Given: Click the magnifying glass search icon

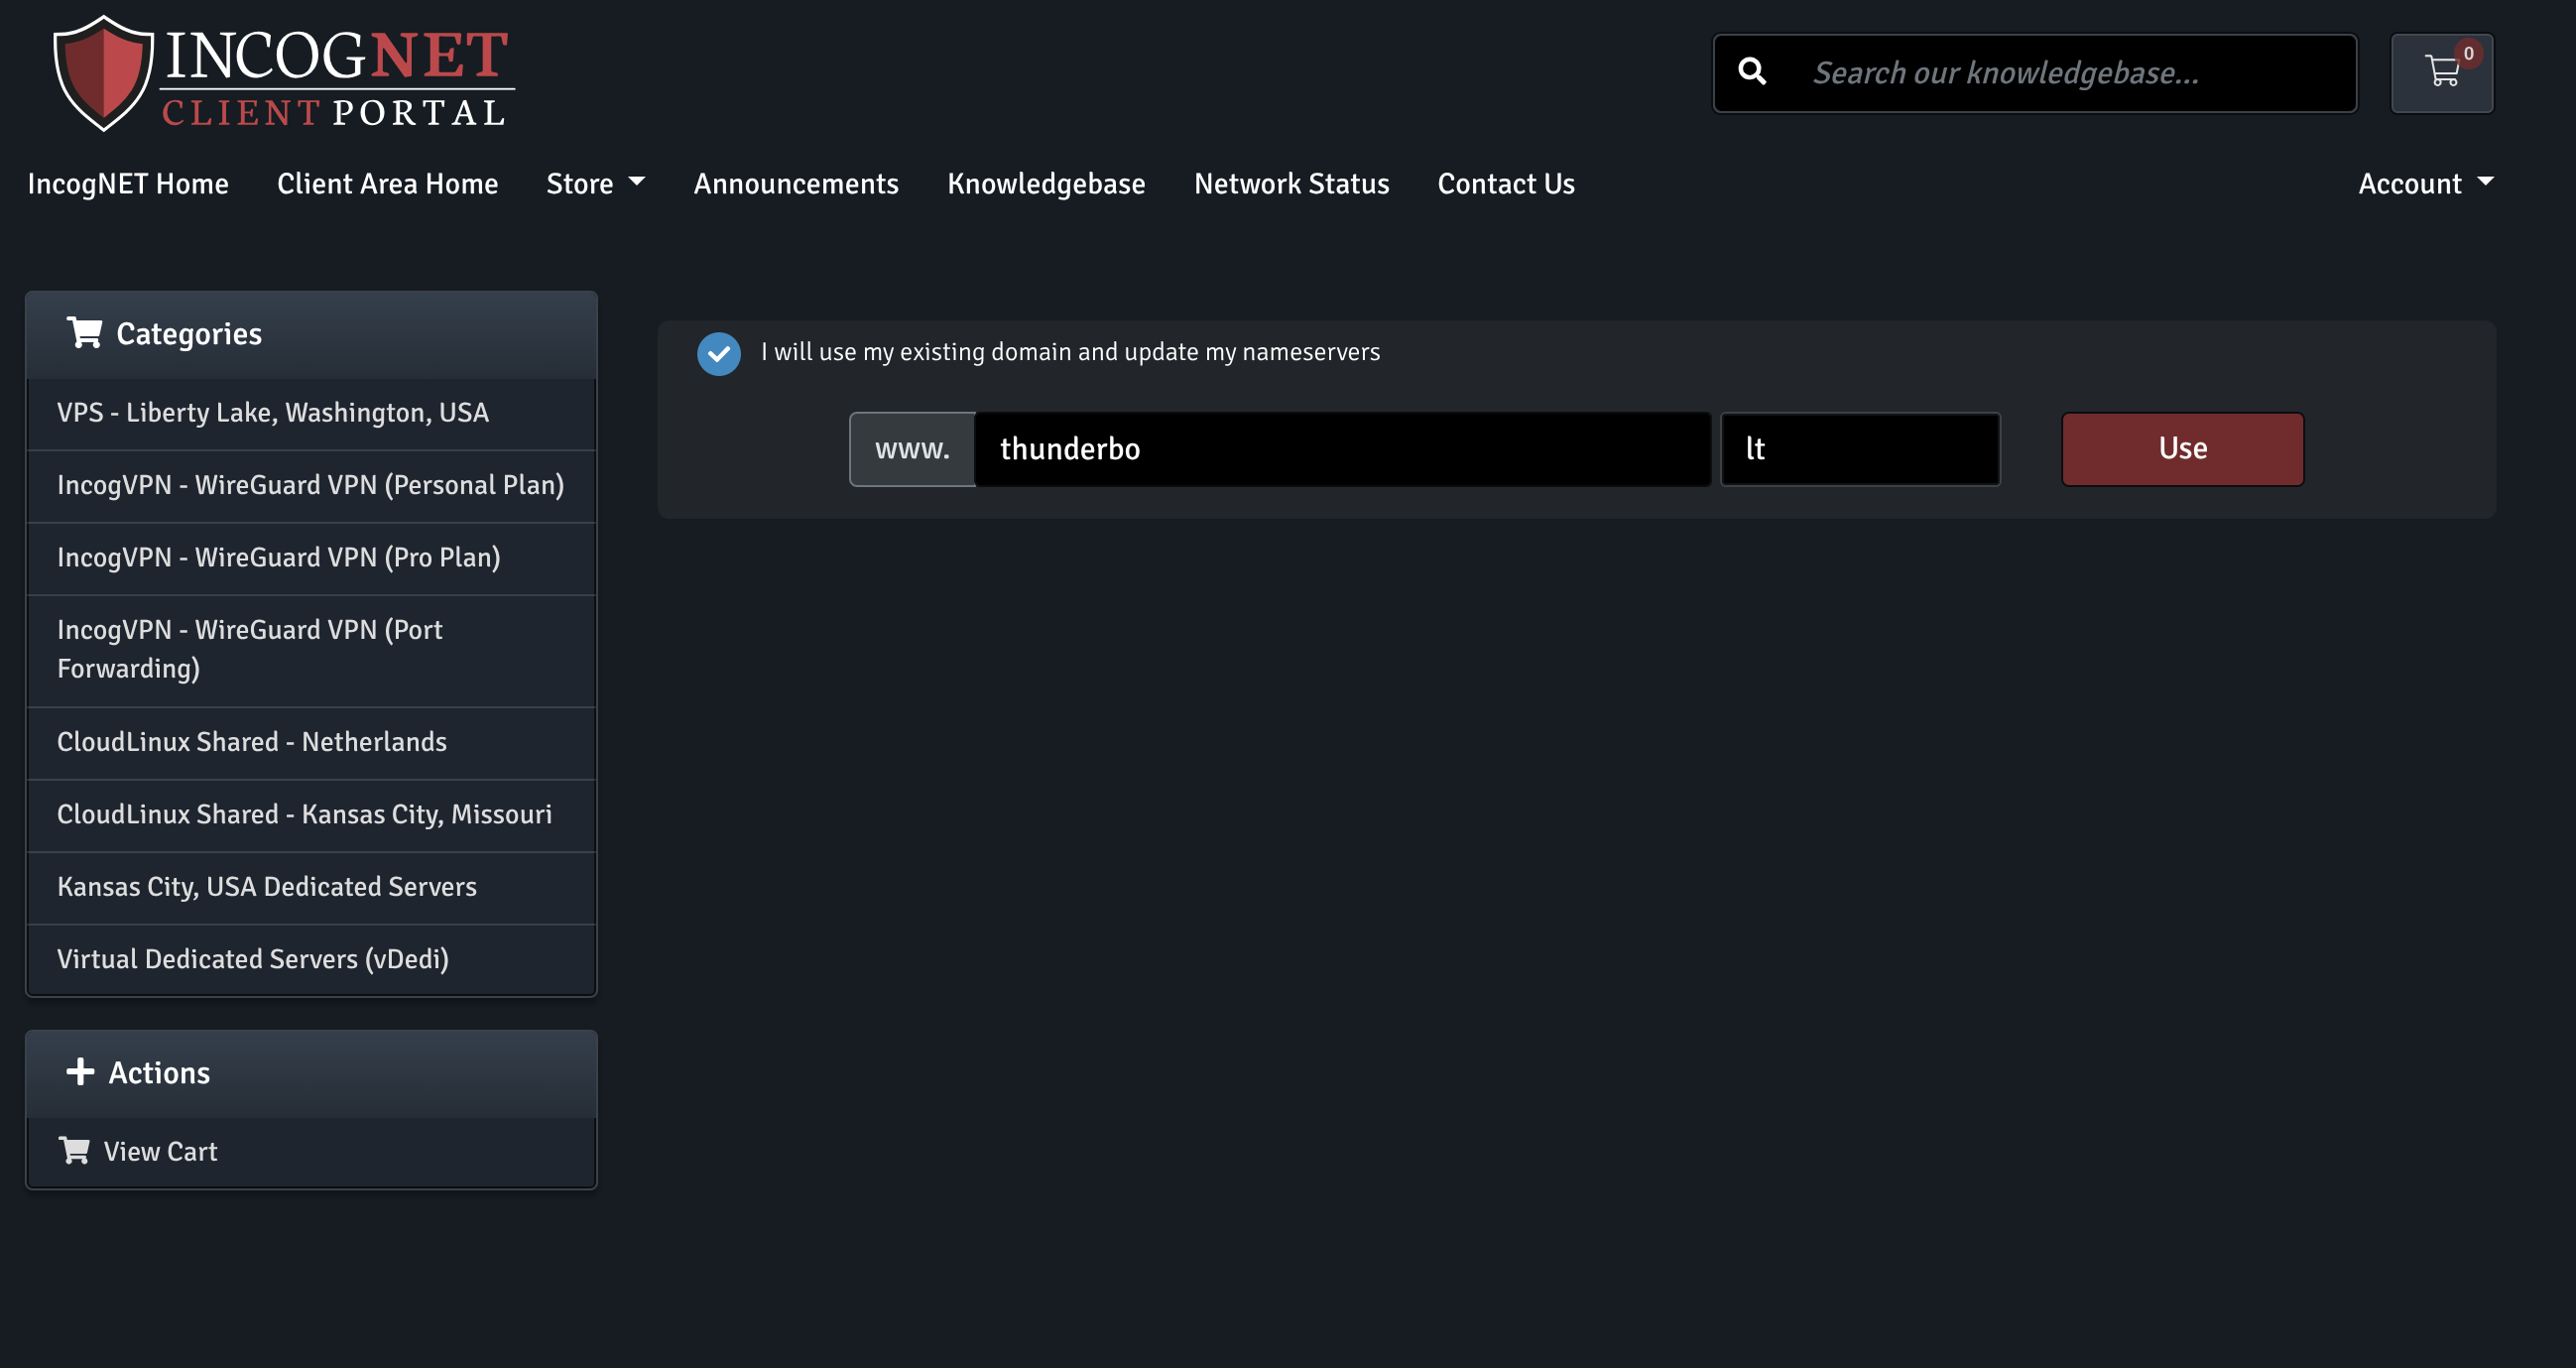Looking at the screenshot, I should pos(1751,72).
